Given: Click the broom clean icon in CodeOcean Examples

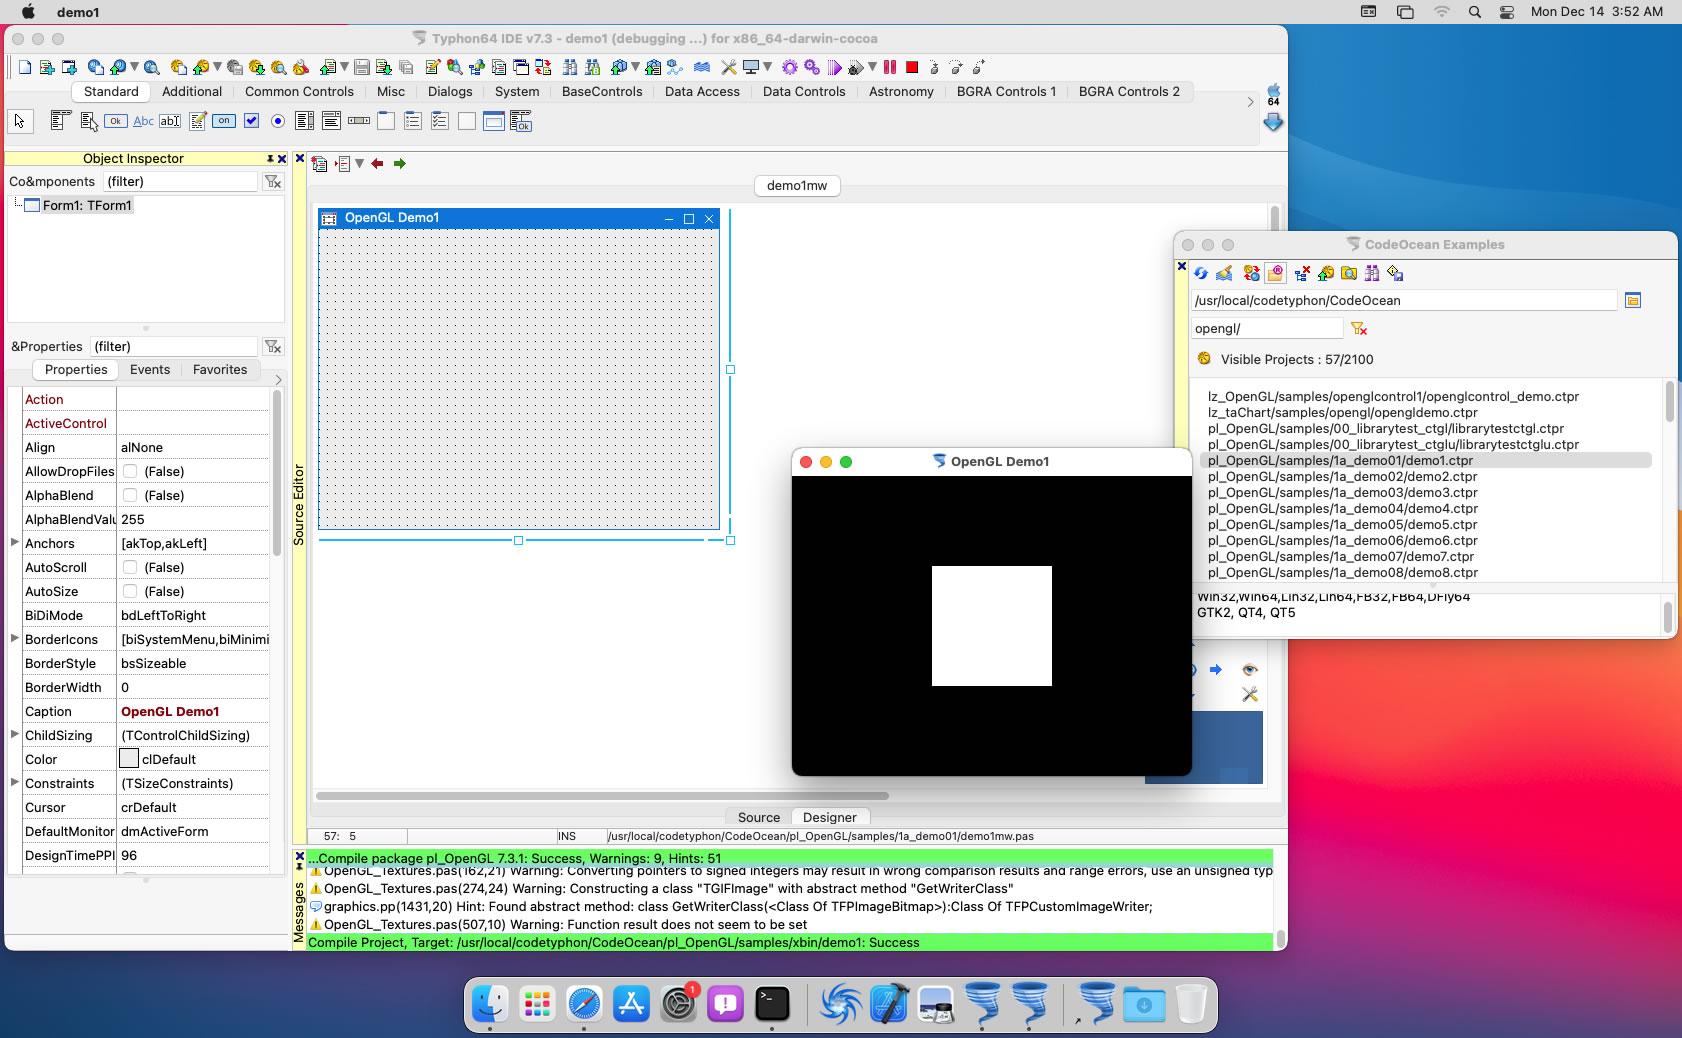Looking at the screenshot, I should 1224,273.
